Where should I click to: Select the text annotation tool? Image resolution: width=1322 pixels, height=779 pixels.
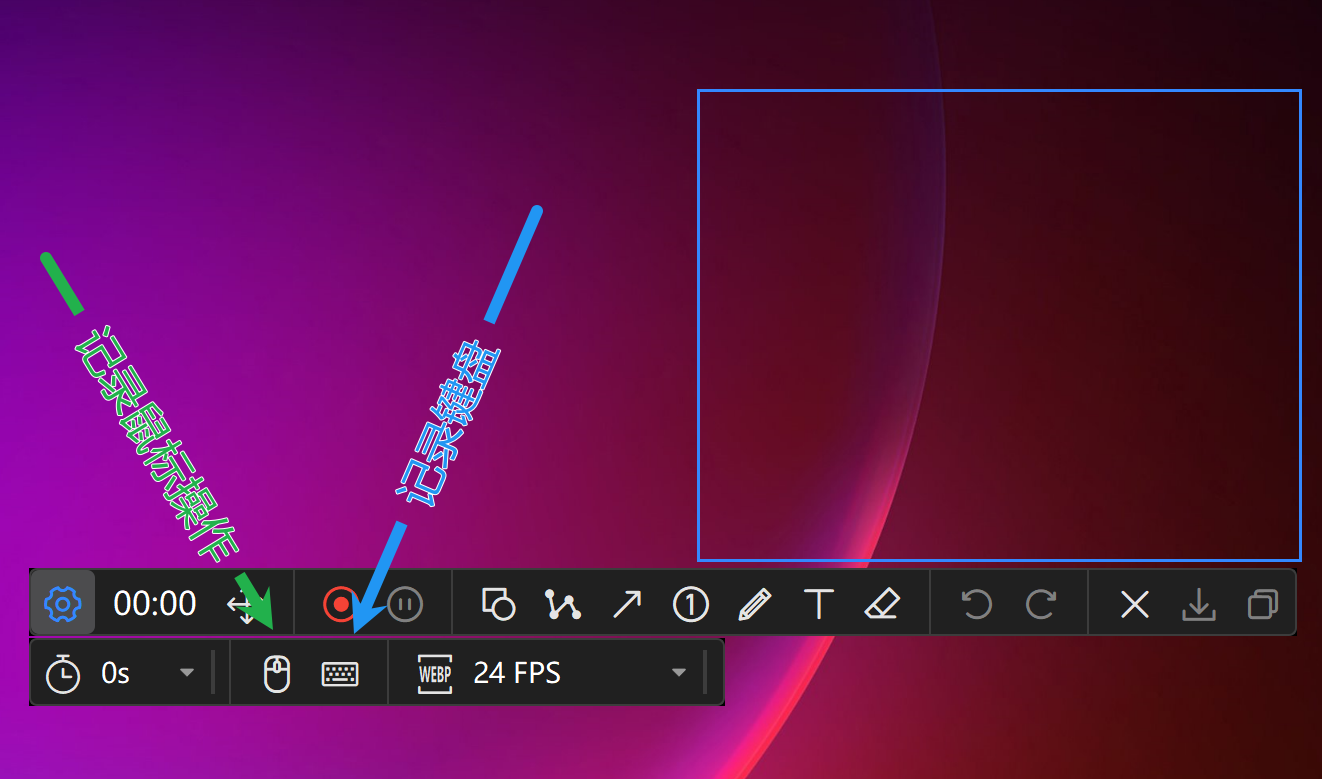point(819,603)
